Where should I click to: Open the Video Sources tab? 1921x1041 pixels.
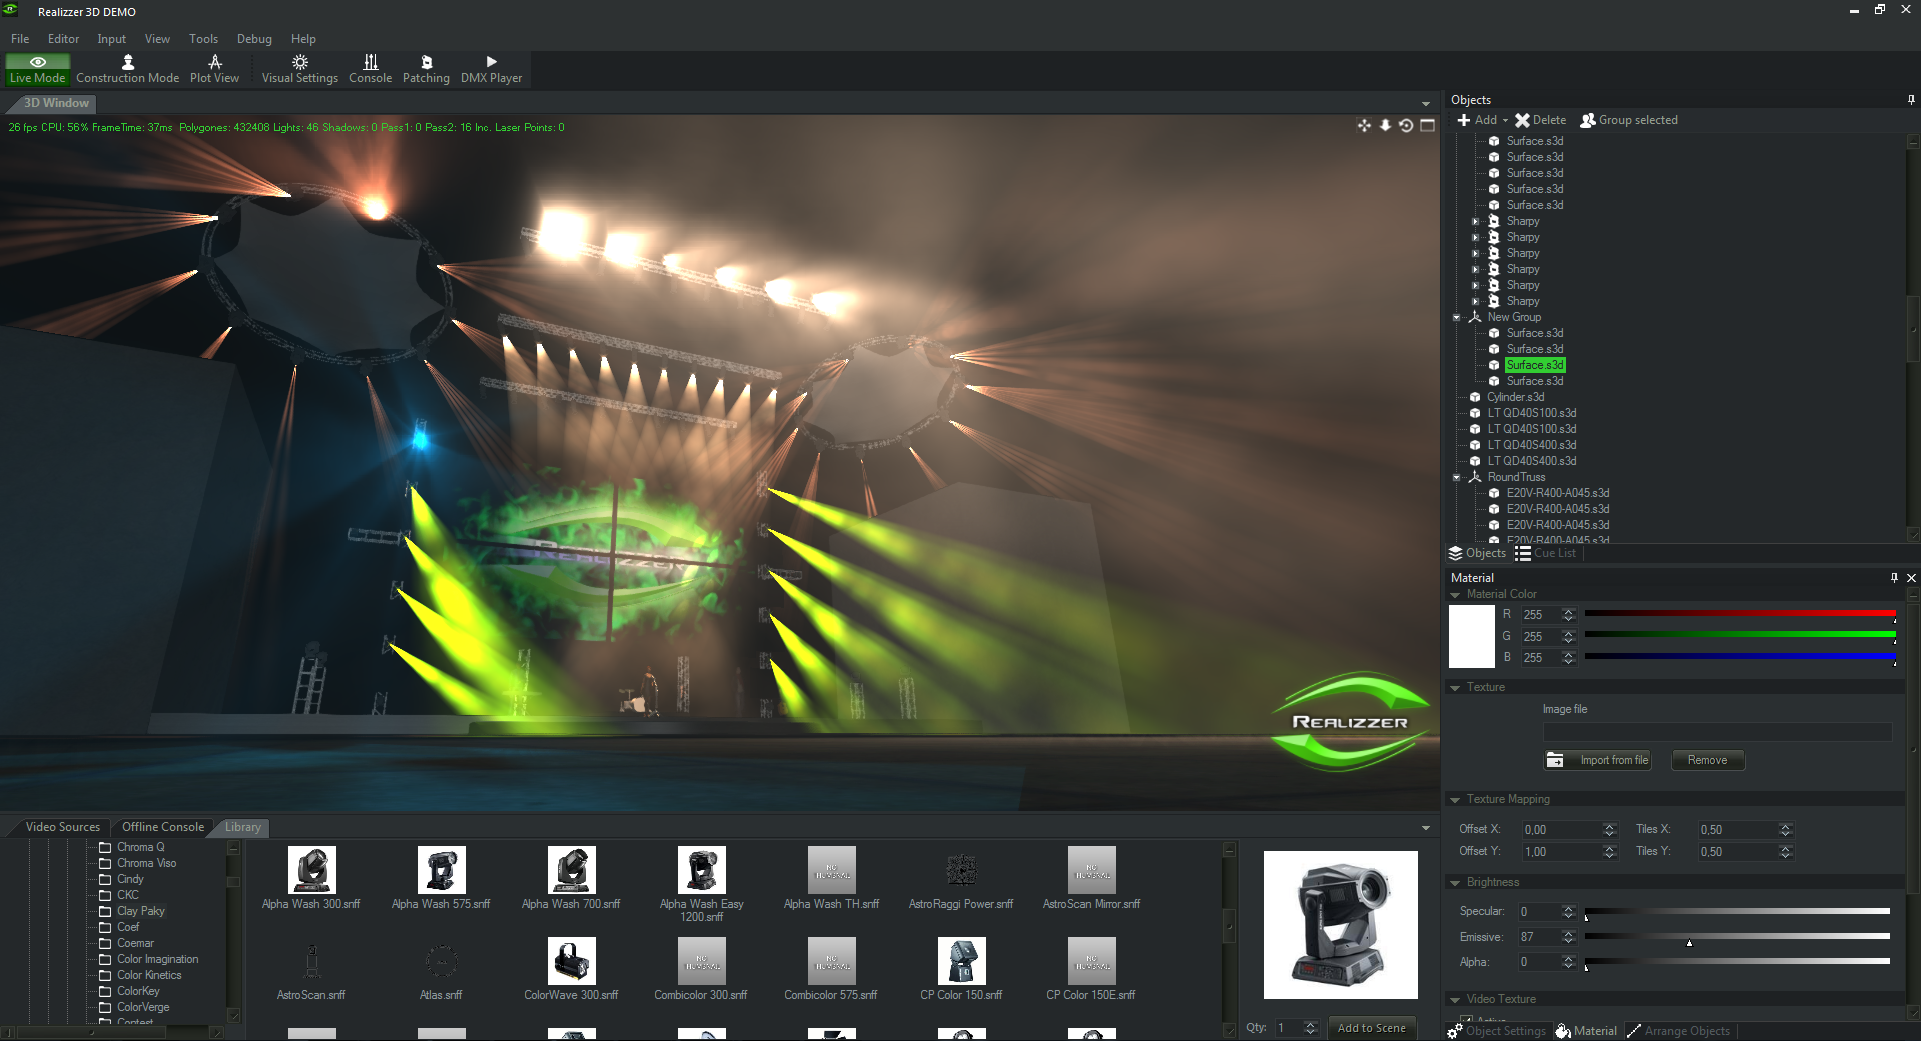coord(62,827)
